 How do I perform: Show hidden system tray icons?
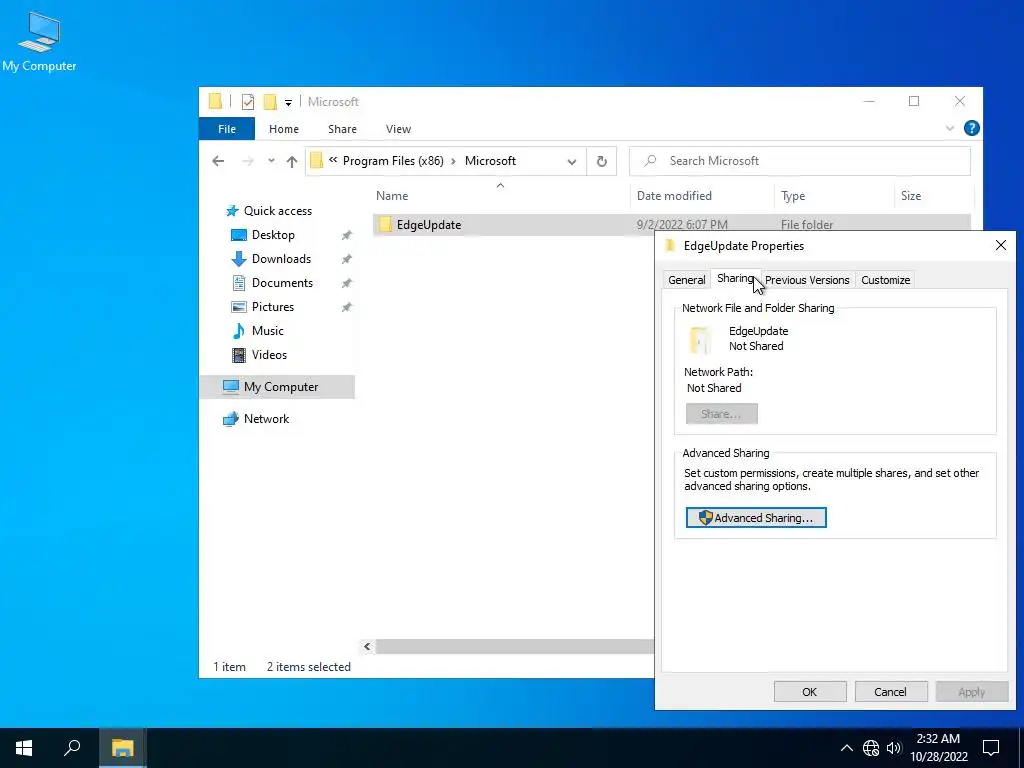click(846, 748)
